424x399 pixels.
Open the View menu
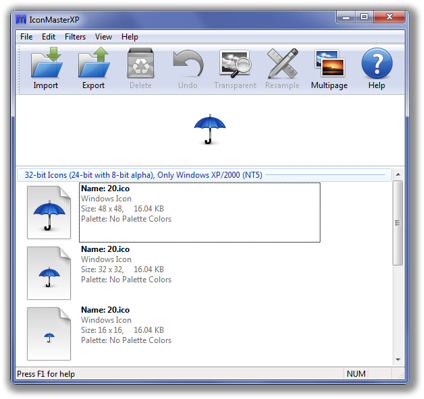tap(103, 37)
